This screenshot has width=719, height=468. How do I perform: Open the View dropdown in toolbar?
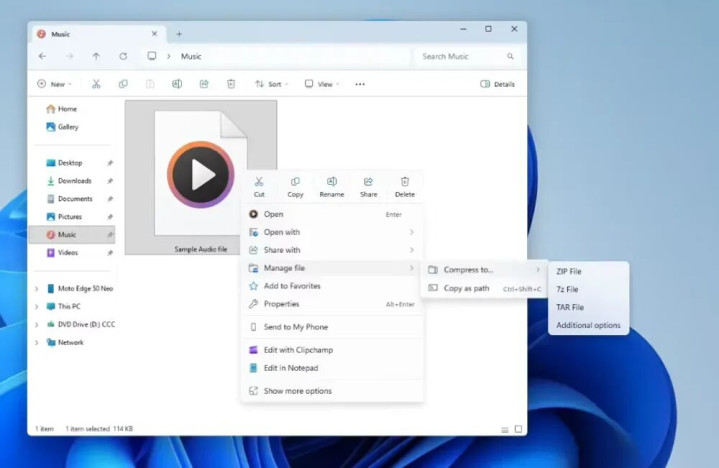[x=321, y=84]
